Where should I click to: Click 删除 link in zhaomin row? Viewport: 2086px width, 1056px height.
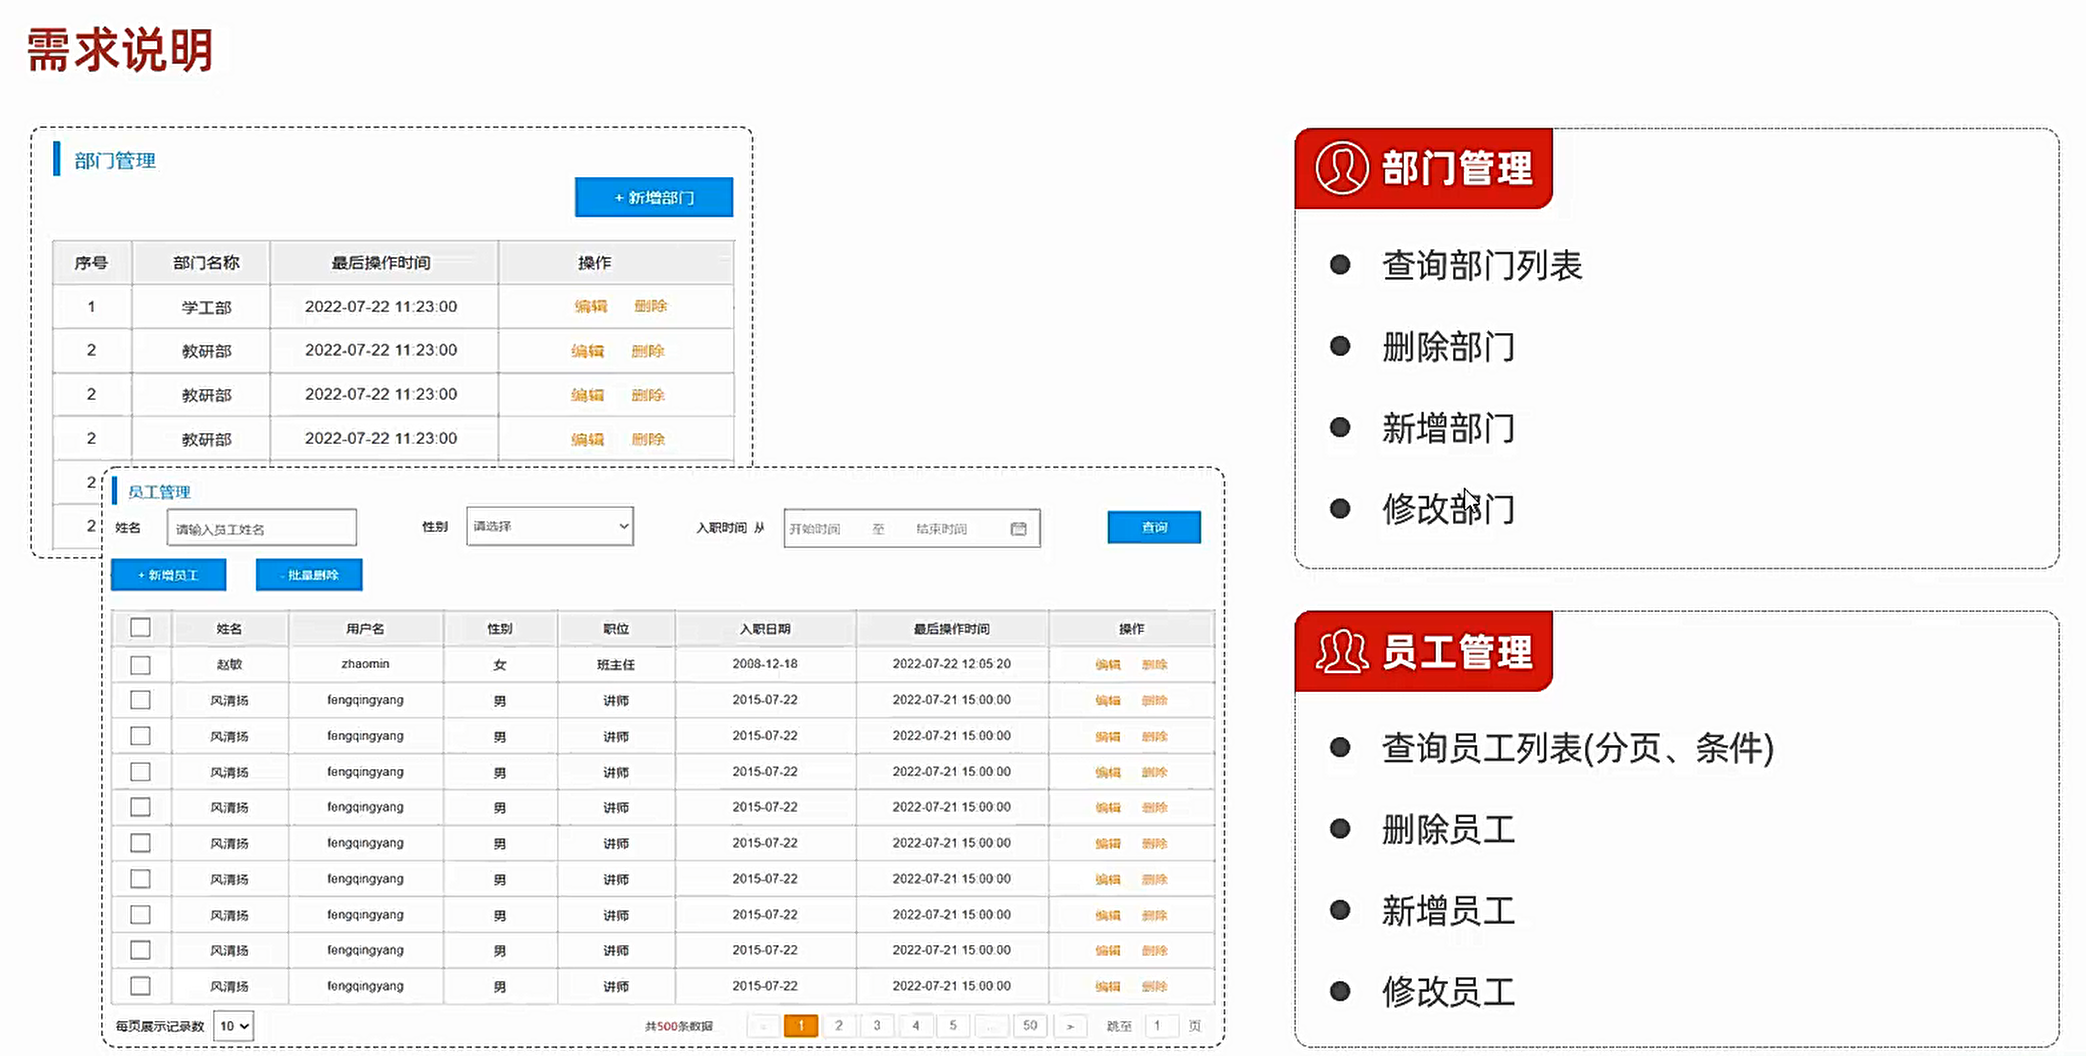(1155, 664)
